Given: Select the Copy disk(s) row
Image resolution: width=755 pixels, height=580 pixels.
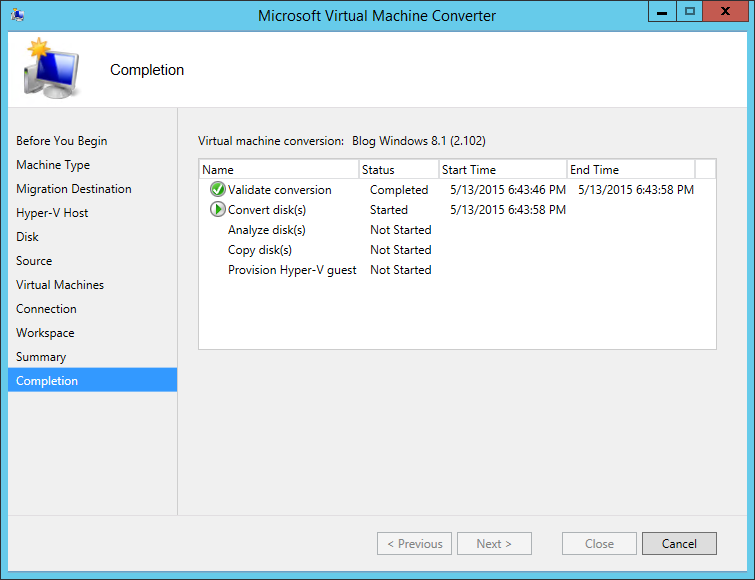Looking at the screenshot, I should (457, 250).
